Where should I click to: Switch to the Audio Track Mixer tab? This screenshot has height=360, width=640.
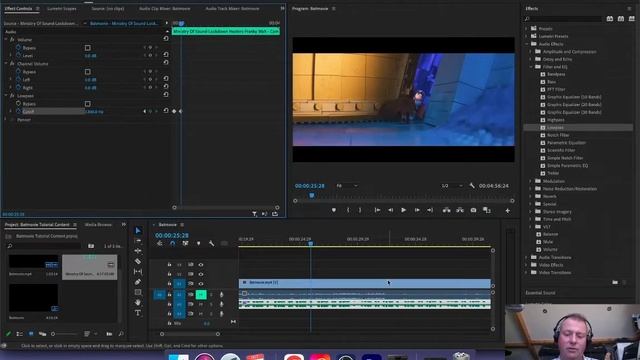pyautogui.click(x=232, y=8)
